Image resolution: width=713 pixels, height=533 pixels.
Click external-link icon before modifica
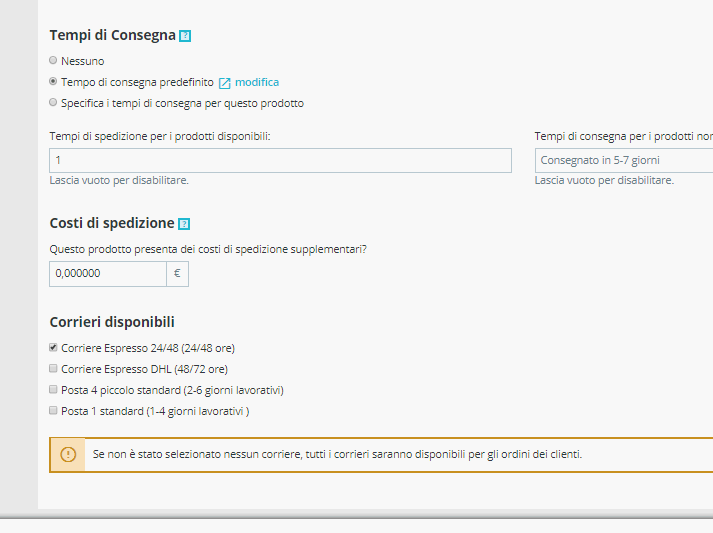[224, 83]
